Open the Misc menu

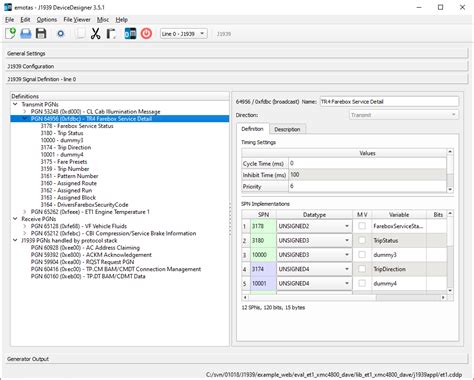103,20
